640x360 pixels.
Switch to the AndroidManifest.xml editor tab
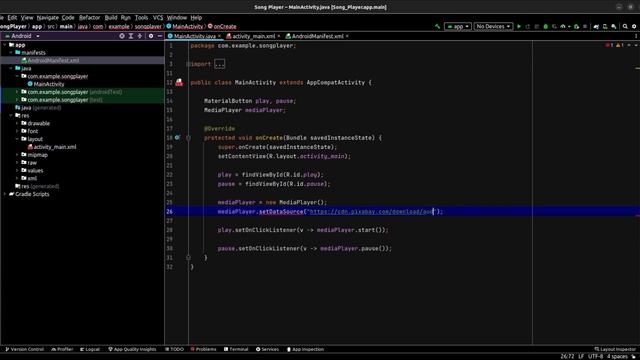coord(317,36)
